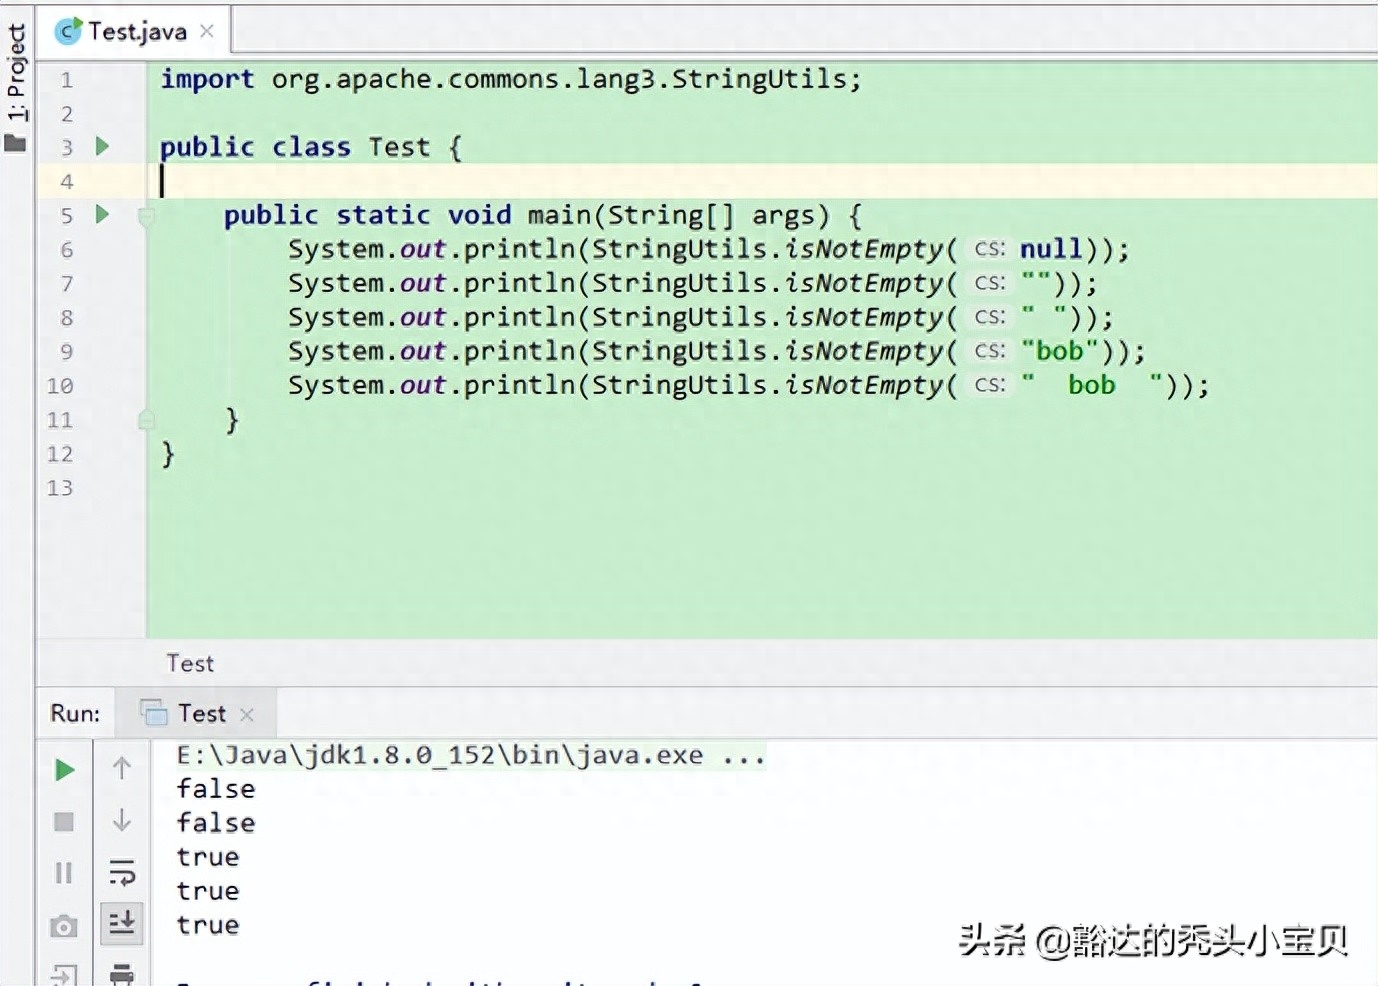Move up the stack trace arrow
This screenshot has width=1378, height=986.
click(122, 768)
